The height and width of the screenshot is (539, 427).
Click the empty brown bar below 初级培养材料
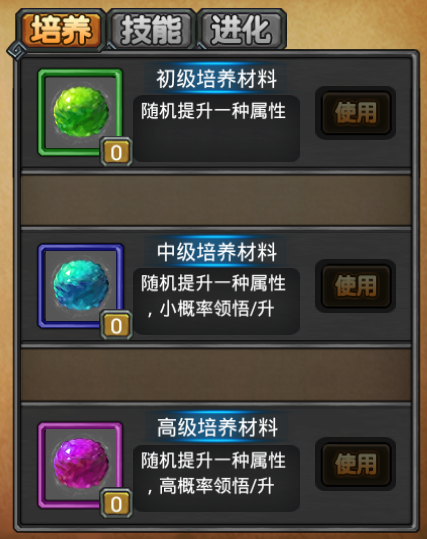(x=216, y=200)
